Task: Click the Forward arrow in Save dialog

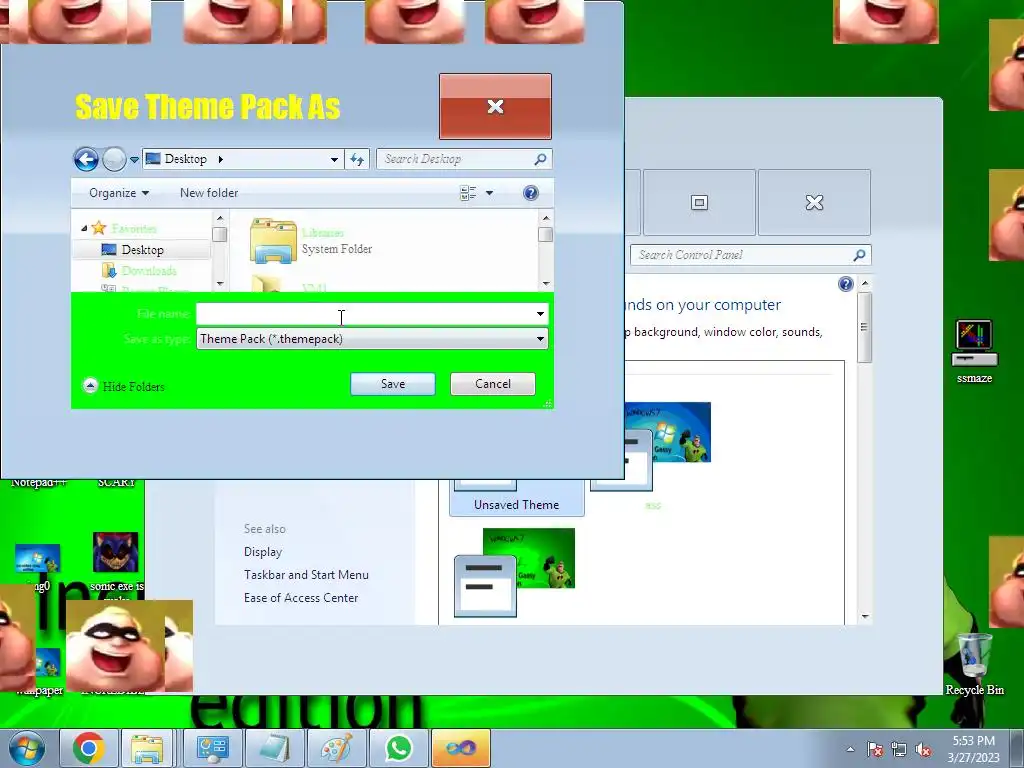Action: point(114,159)
